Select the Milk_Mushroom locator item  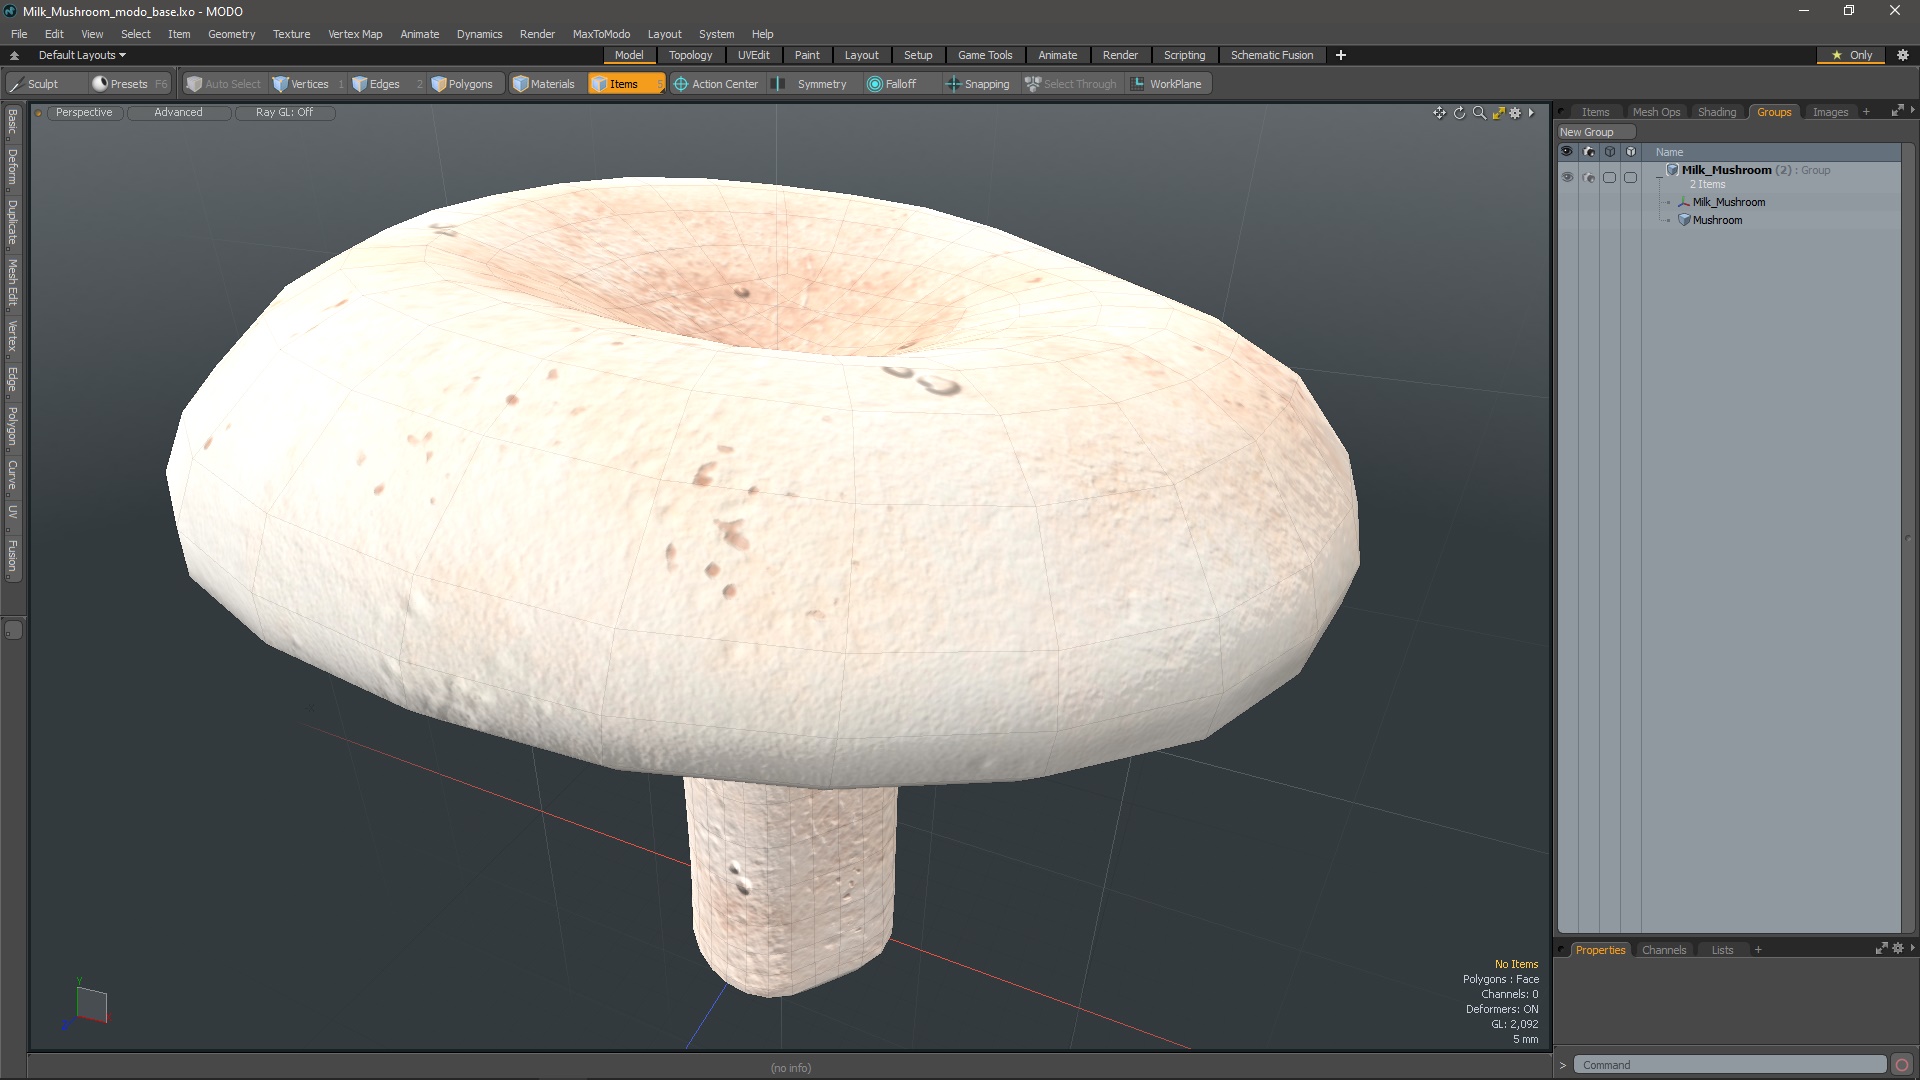point(1728,202)
